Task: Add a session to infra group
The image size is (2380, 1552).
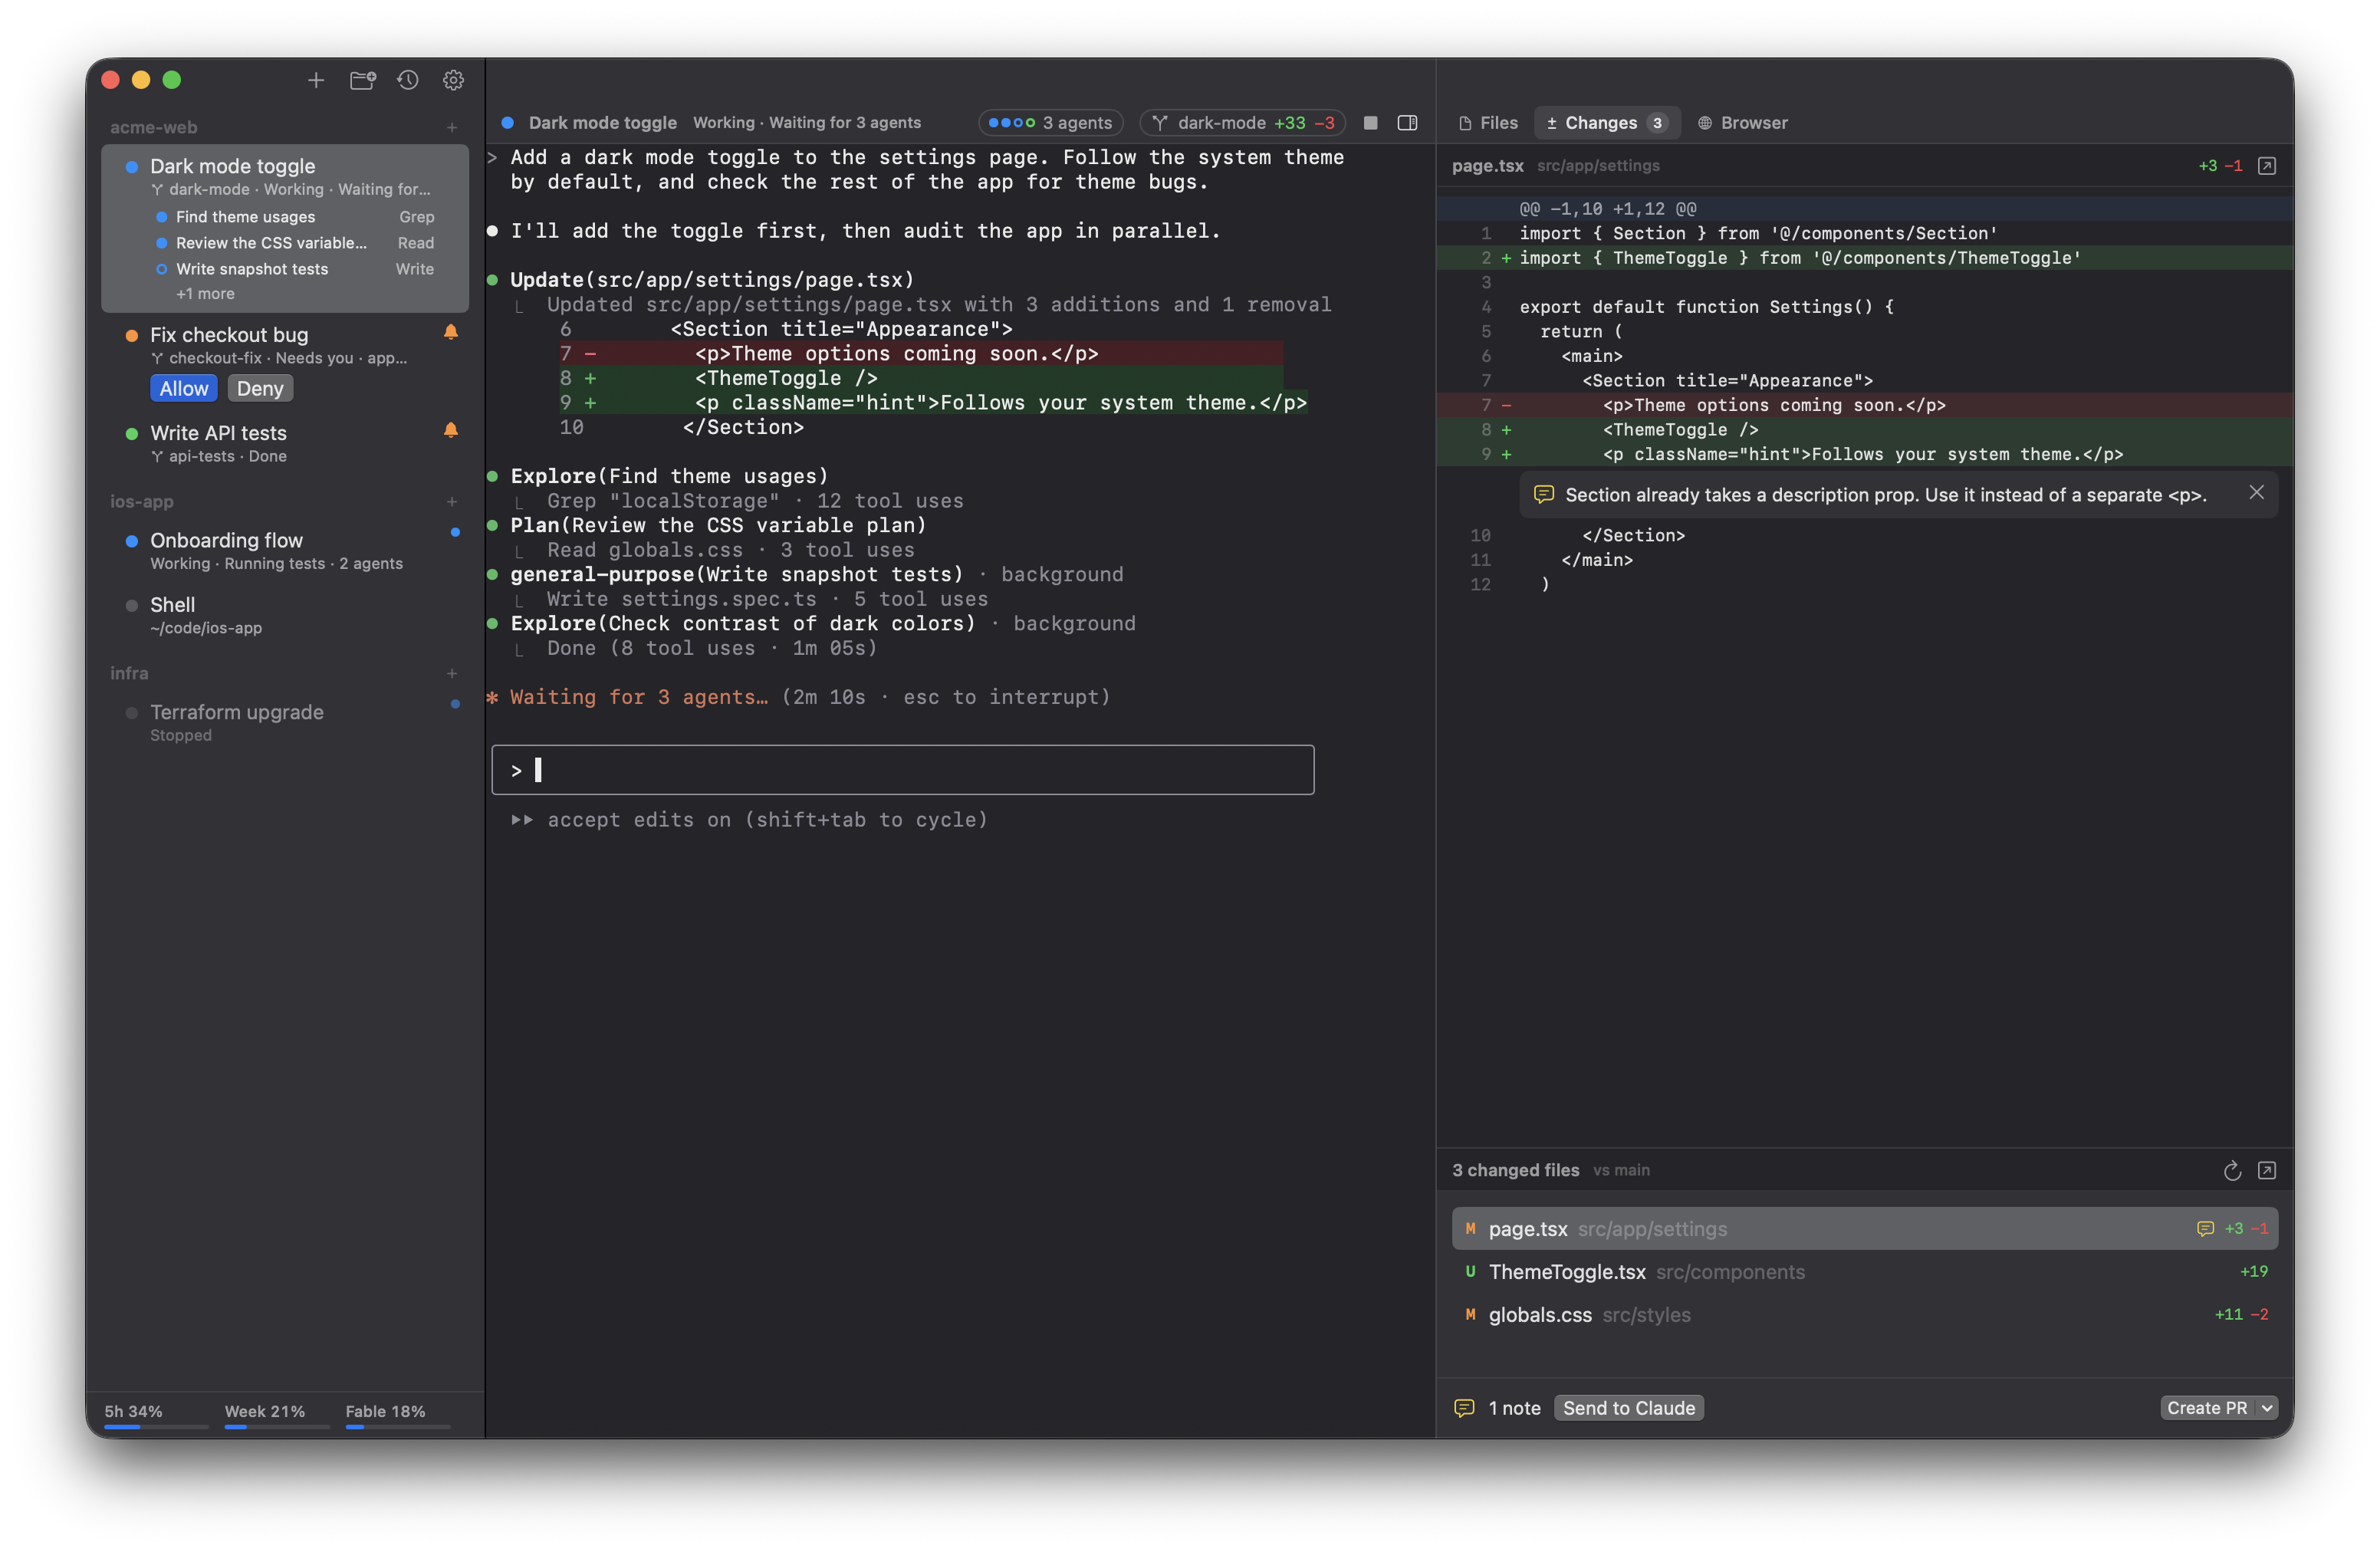Action: (x=452, y=673)
